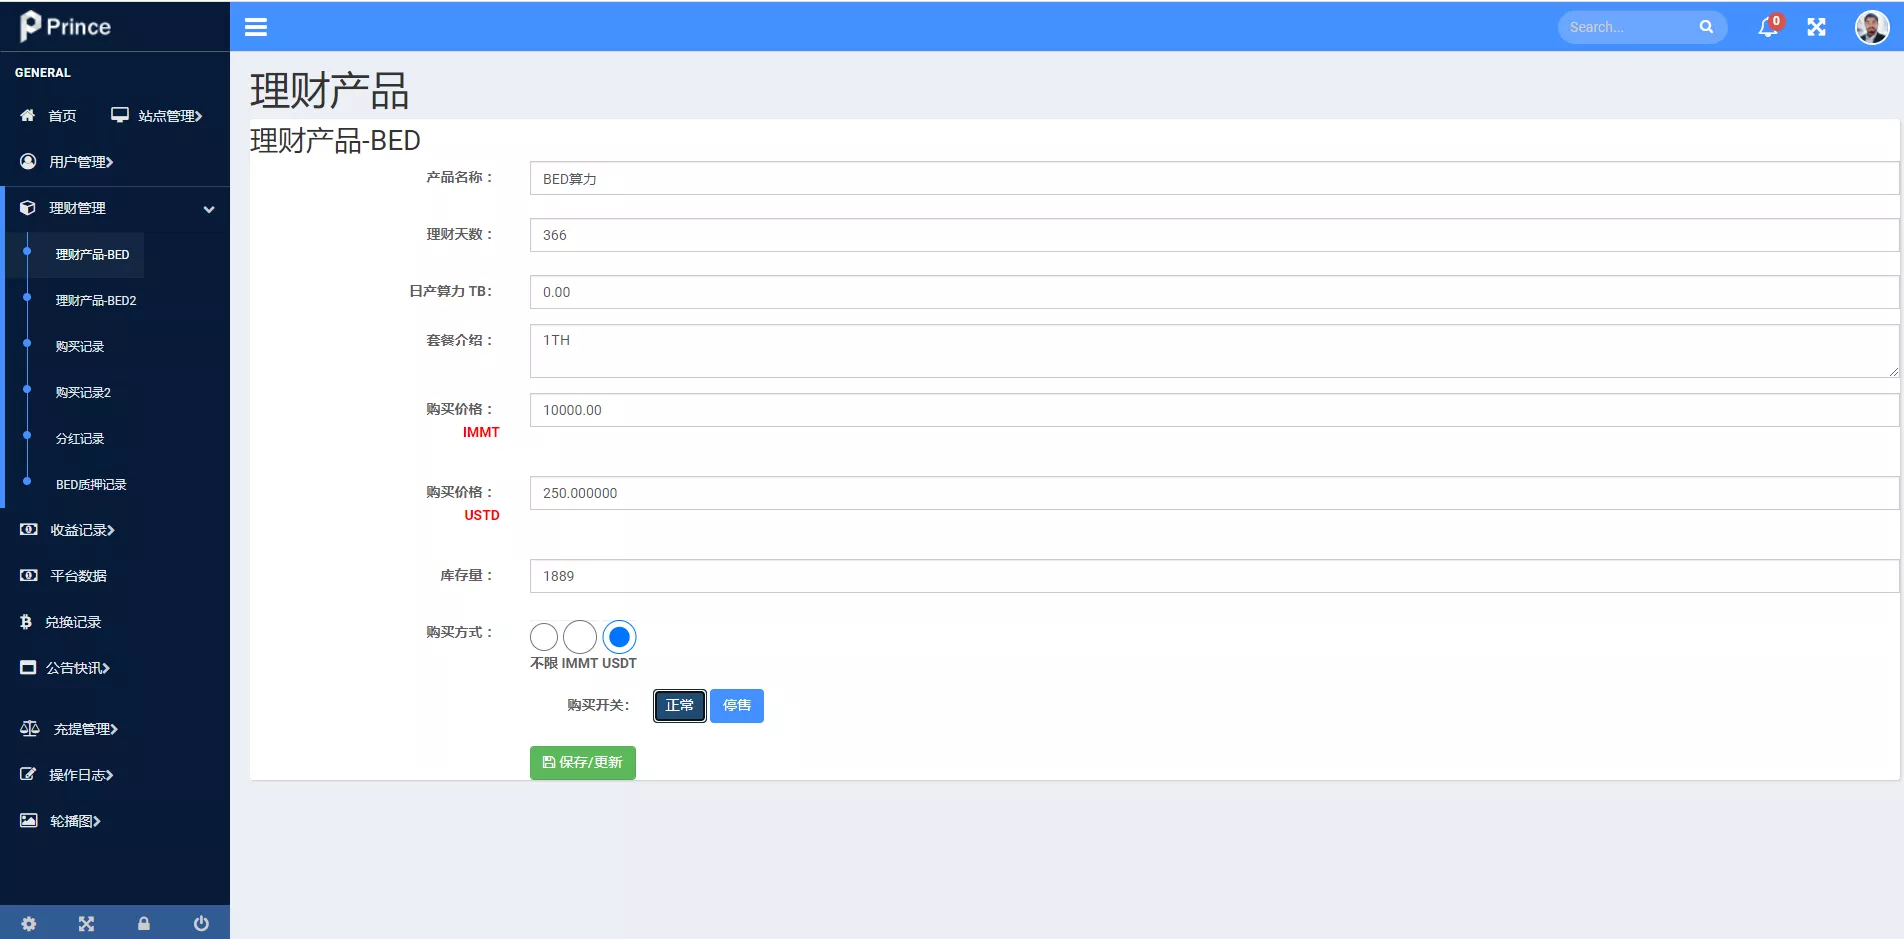1904x939 pixels.
Task: Open the notification bell with badge
Action: tap(1766, 27)
